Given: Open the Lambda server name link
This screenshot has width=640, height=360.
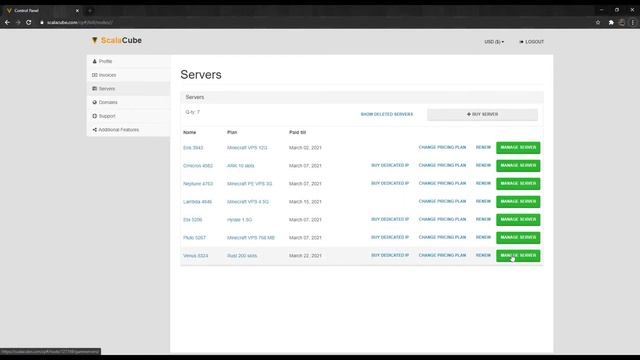Looking at the screenshot, I should (x=198, y=202).
